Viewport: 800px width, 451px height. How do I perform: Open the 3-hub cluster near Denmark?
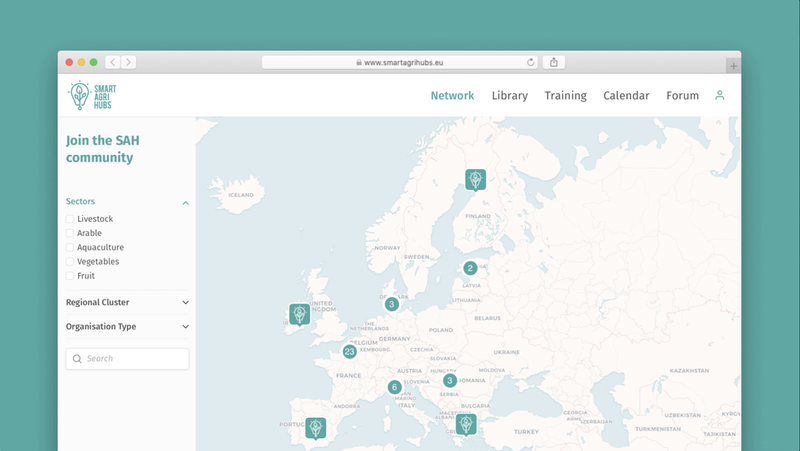392,304
